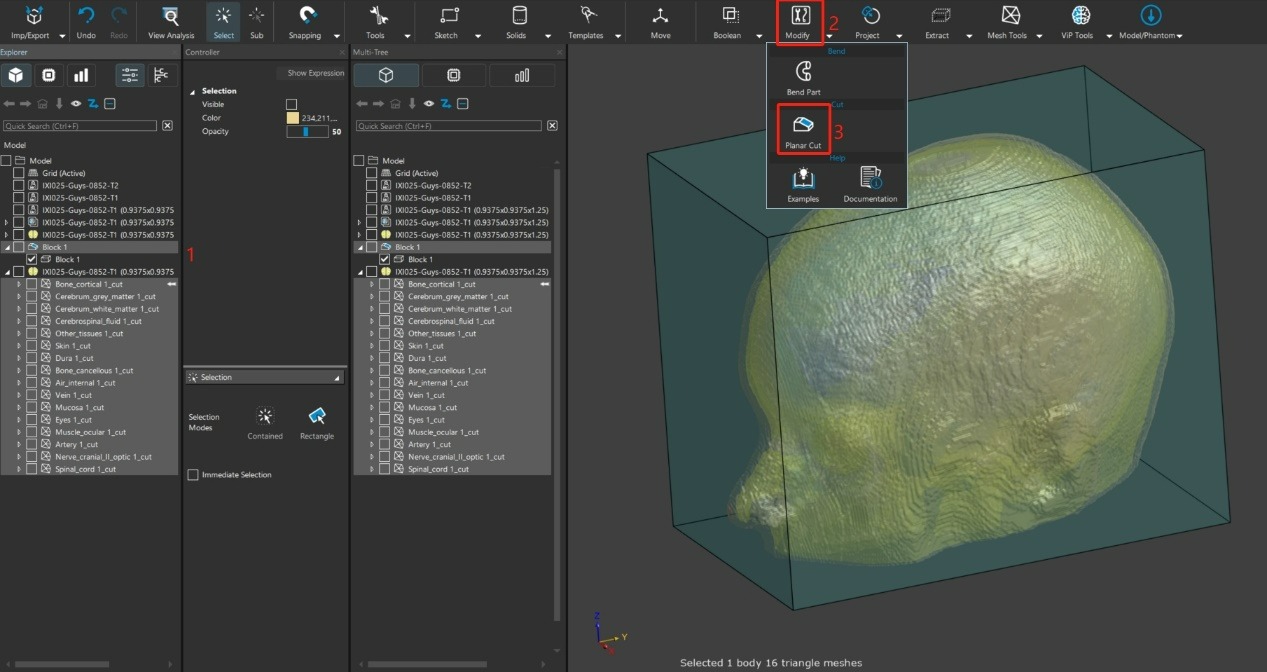Click the Explorer Quick Search field
The image size is (1267, 672).
tap(80, 126)
